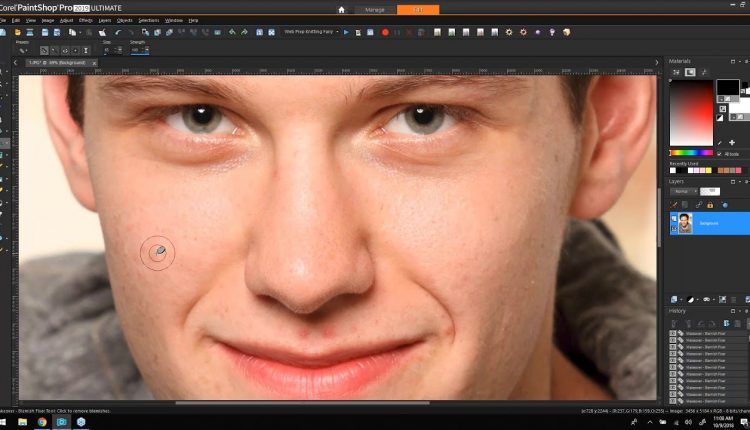Click the white background color swatch
Image resolution: width=750 pixels, height=430 pixels.
(x=741, y=107)
